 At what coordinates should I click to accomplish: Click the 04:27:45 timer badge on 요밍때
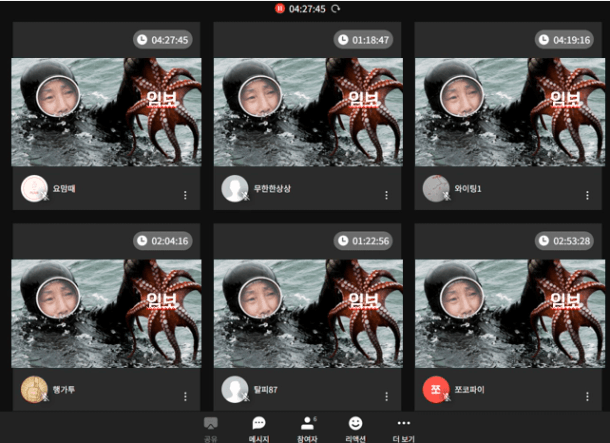tap(163, 40)
